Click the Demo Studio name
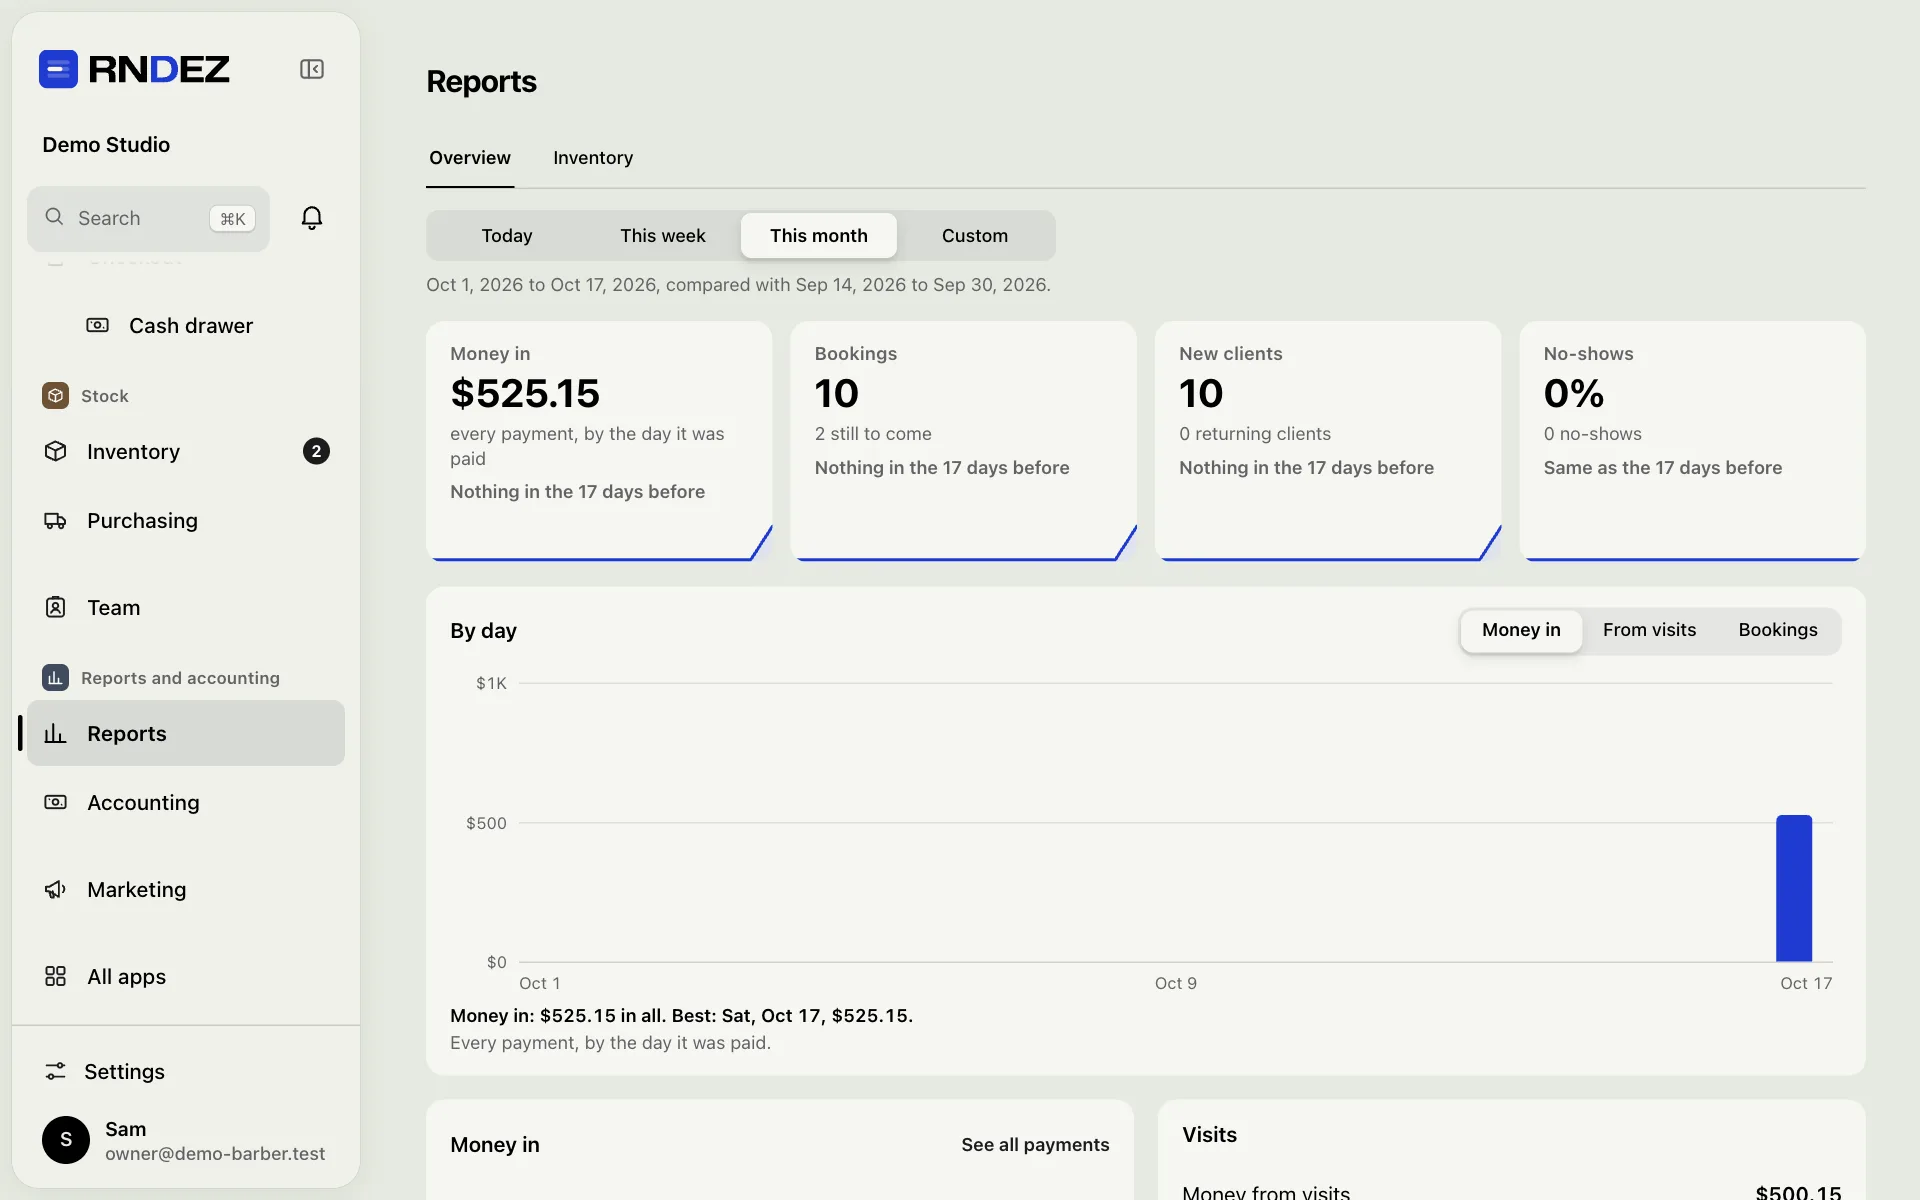Viewport: 1920px width, 1200px height. (x=106, y=144)
